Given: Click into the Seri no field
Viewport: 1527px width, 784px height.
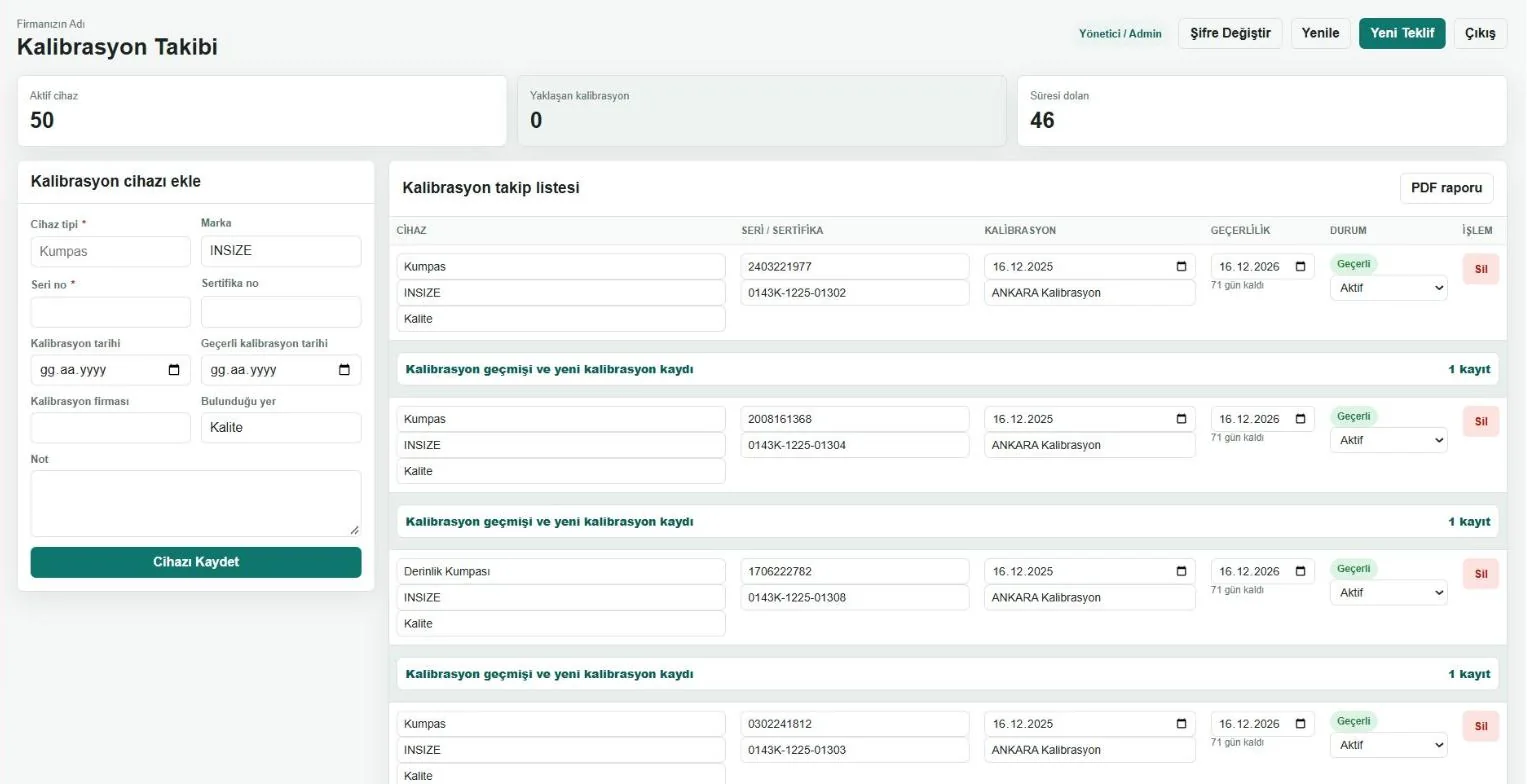Looking at the screenshot, I should pos(110,312).
